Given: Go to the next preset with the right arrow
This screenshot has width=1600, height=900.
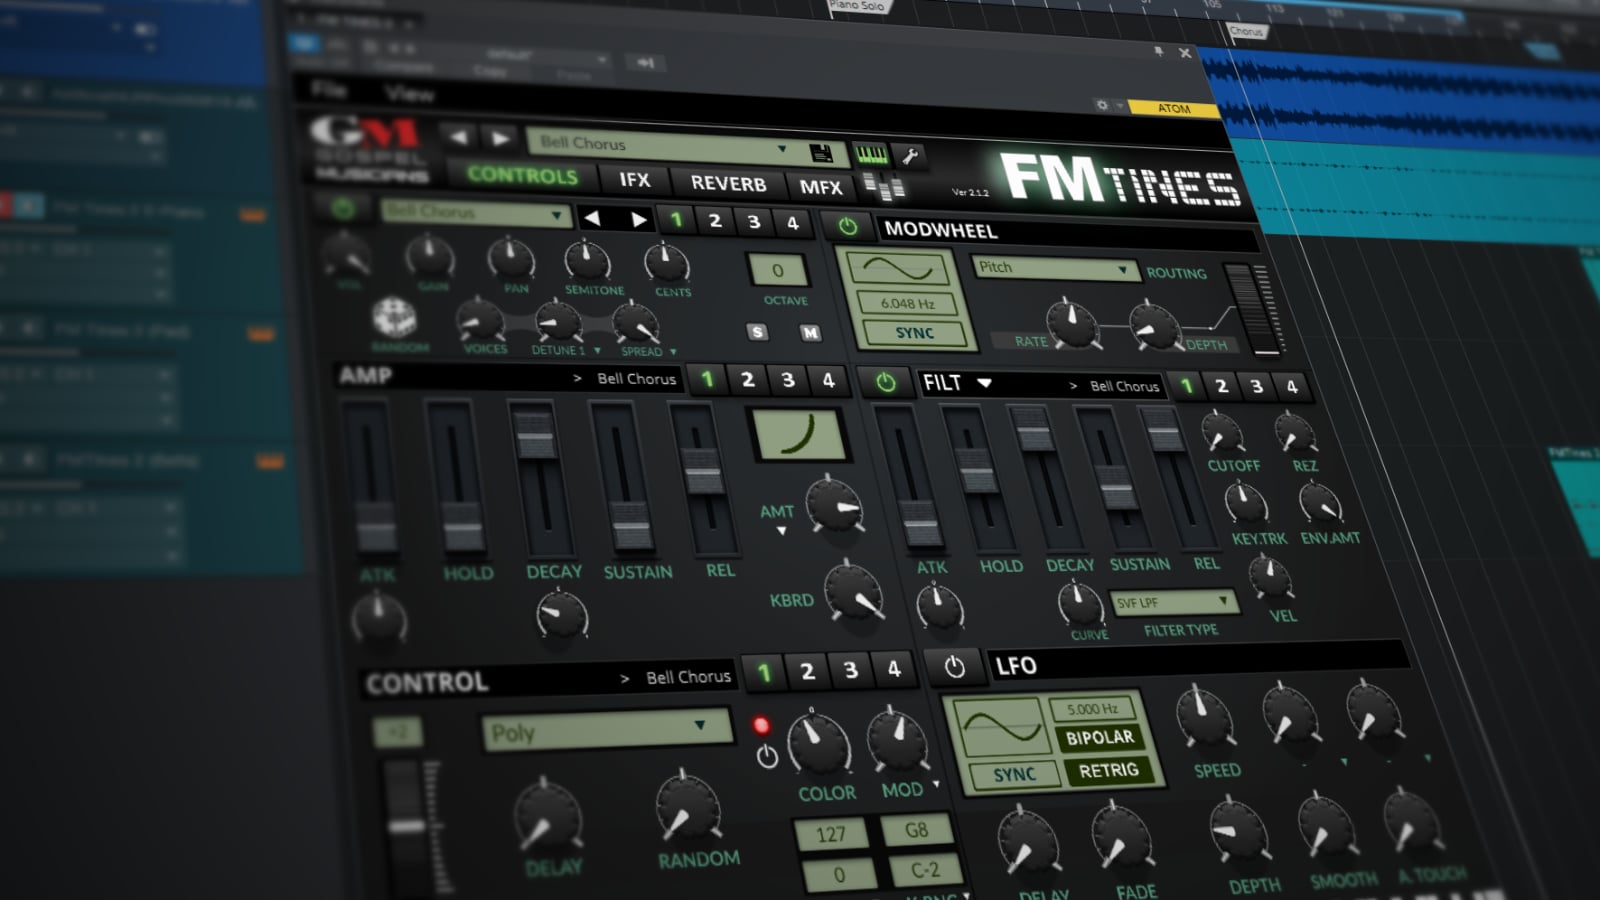Looking at the screenshot, I should click(x=500, y=138).
